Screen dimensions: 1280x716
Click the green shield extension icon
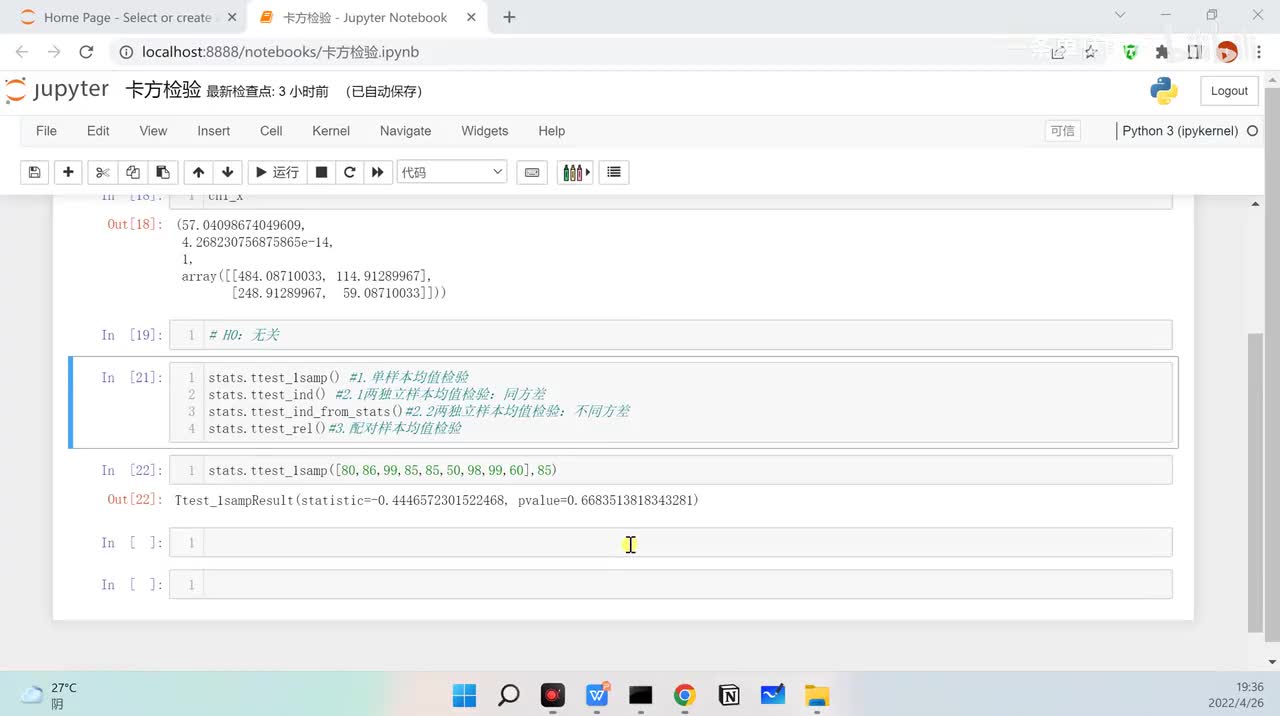[x=1131, y=52]
